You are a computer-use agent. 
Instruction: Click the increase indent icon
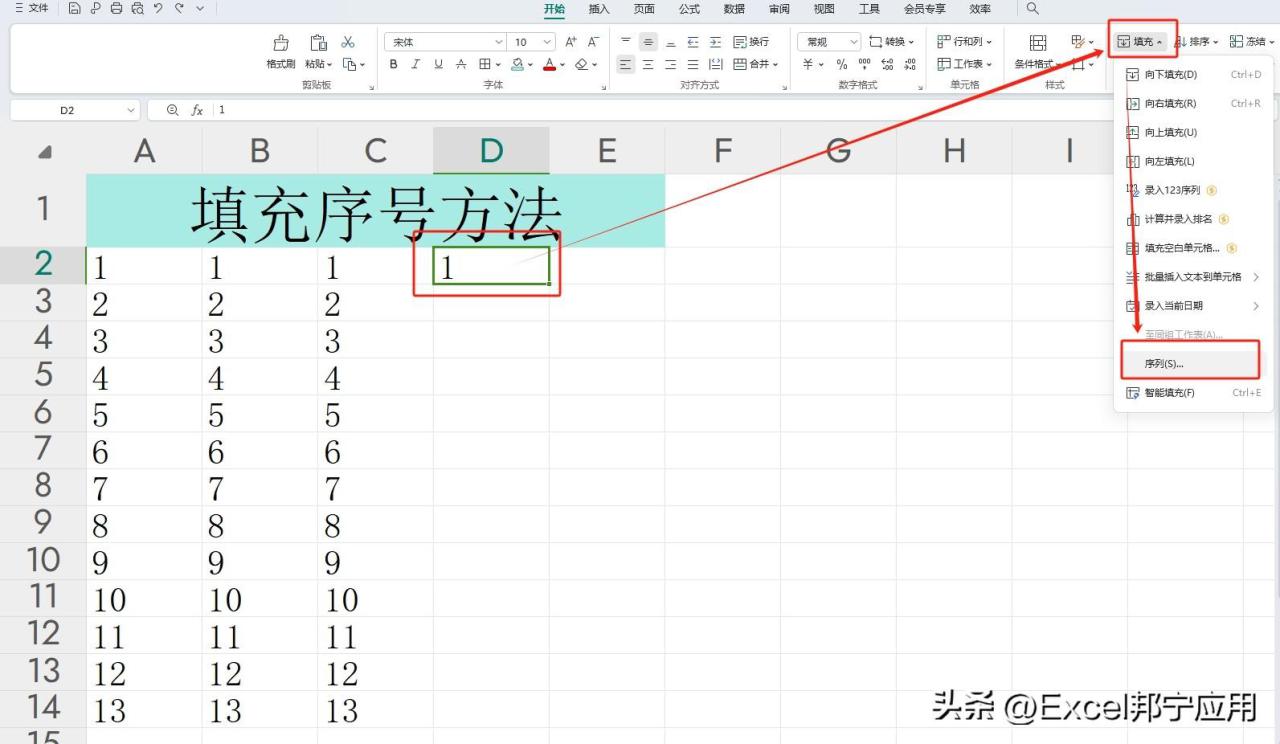[715, 42]
